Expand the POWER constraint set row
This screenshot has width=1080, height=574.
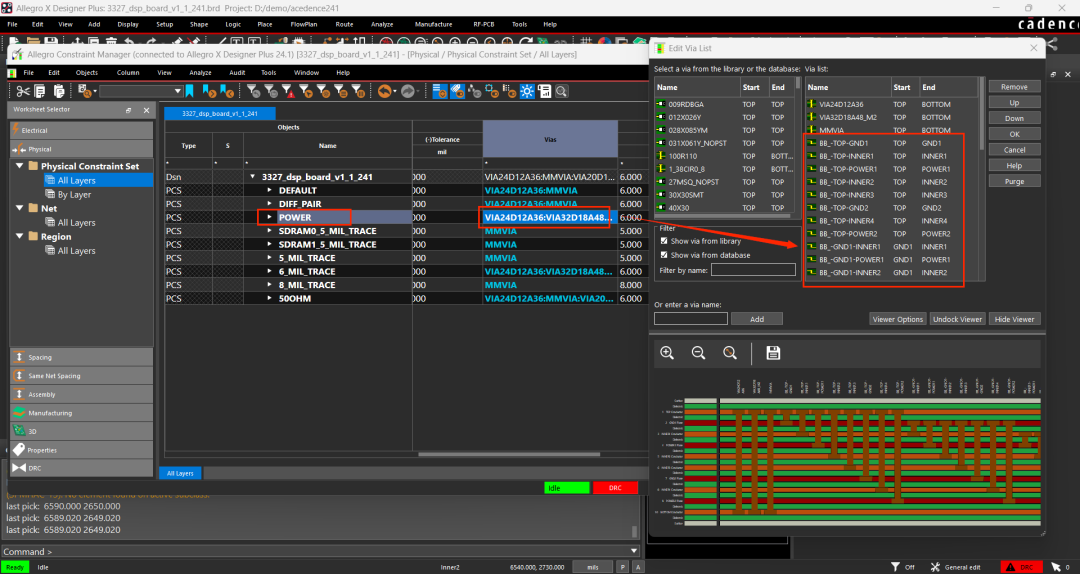pyautogui.click(x=270, y=217)
